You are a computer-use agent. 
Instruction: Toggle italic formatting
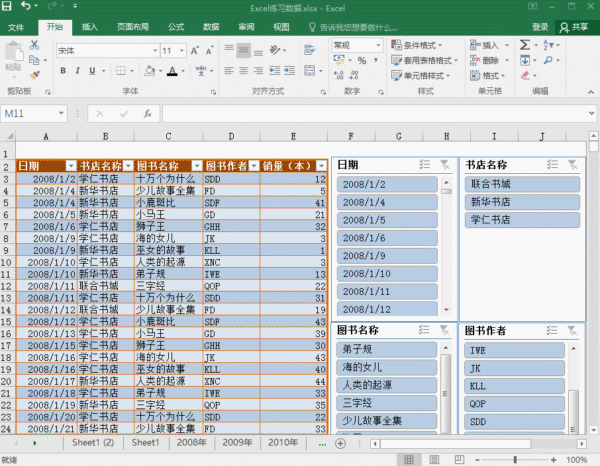[x=78, y=71]
